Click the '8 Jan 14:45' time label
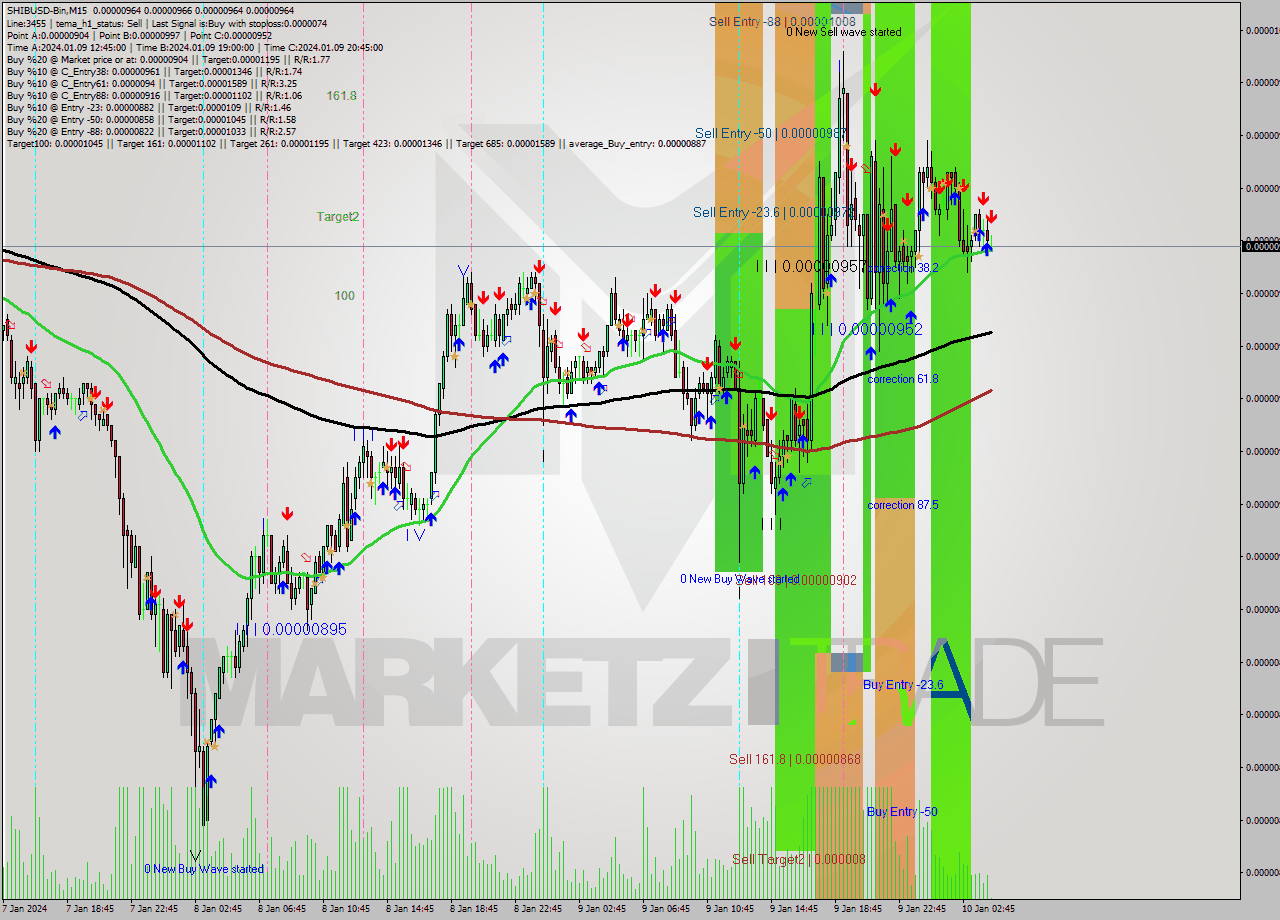This screenshot has height=920, width=1280. (410, 909)
